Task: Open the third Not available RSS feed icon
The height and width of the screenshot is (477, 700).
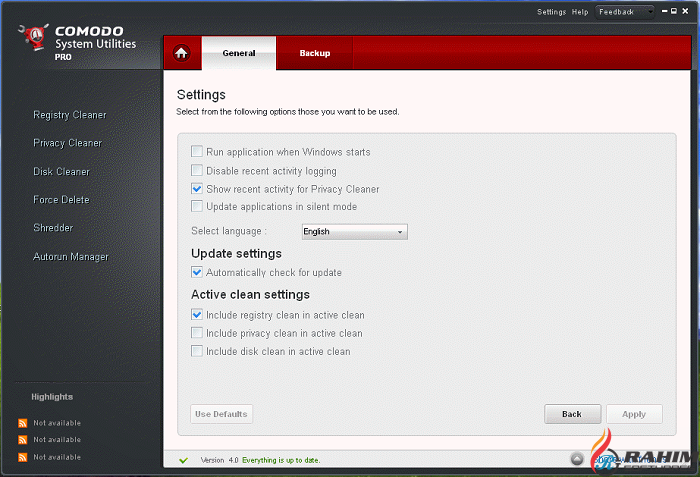Action: [23, 457]
